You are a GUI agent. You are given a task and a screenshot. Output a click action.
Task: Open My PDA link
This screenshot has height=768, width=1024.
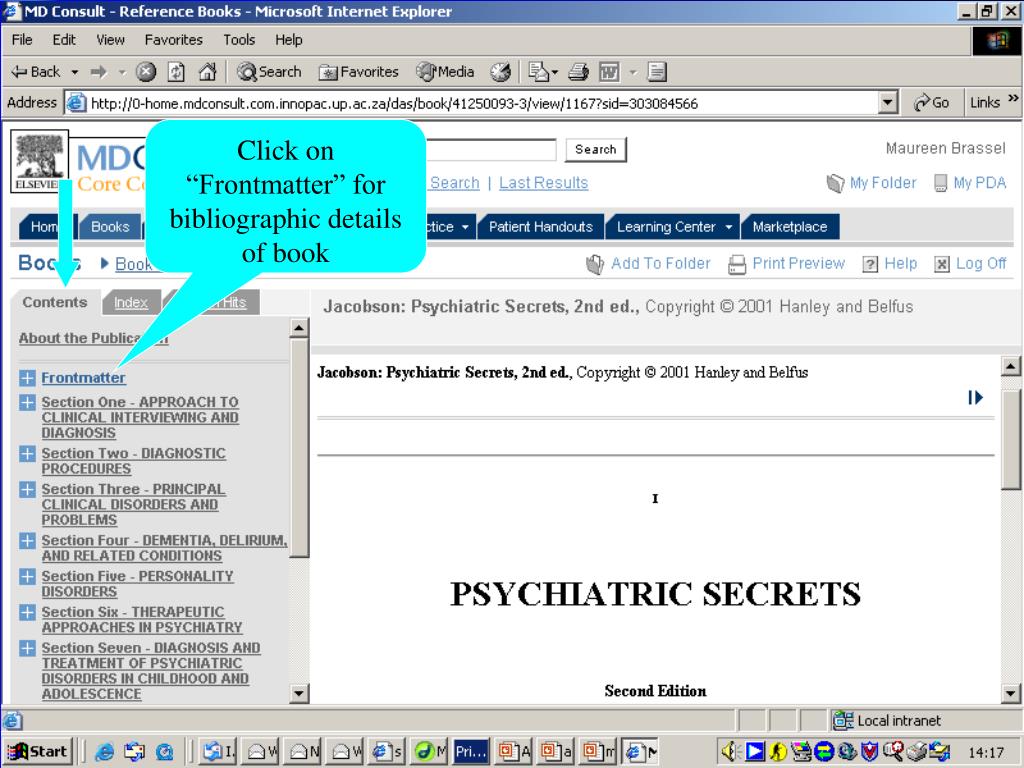tap(970, 183)
